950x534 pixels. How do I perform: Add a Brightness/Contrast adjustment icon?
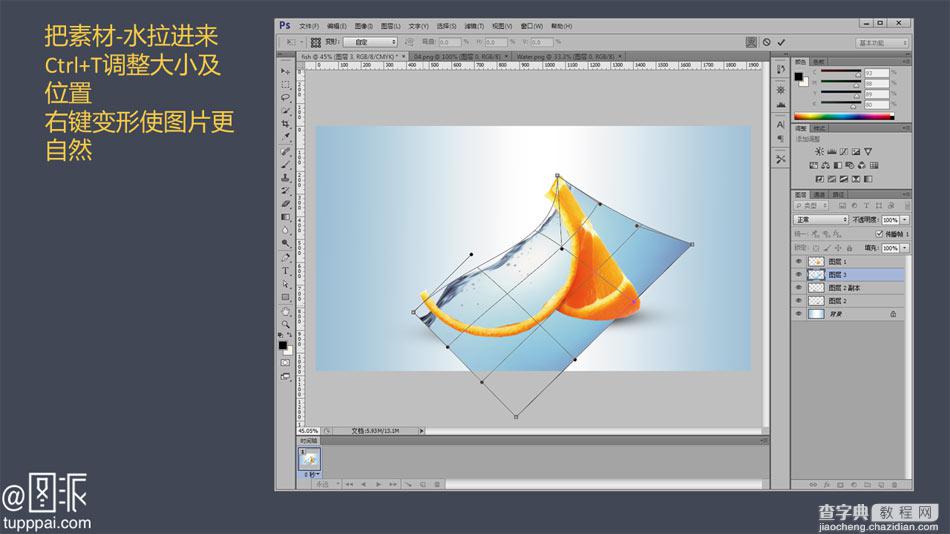[819, 152]
